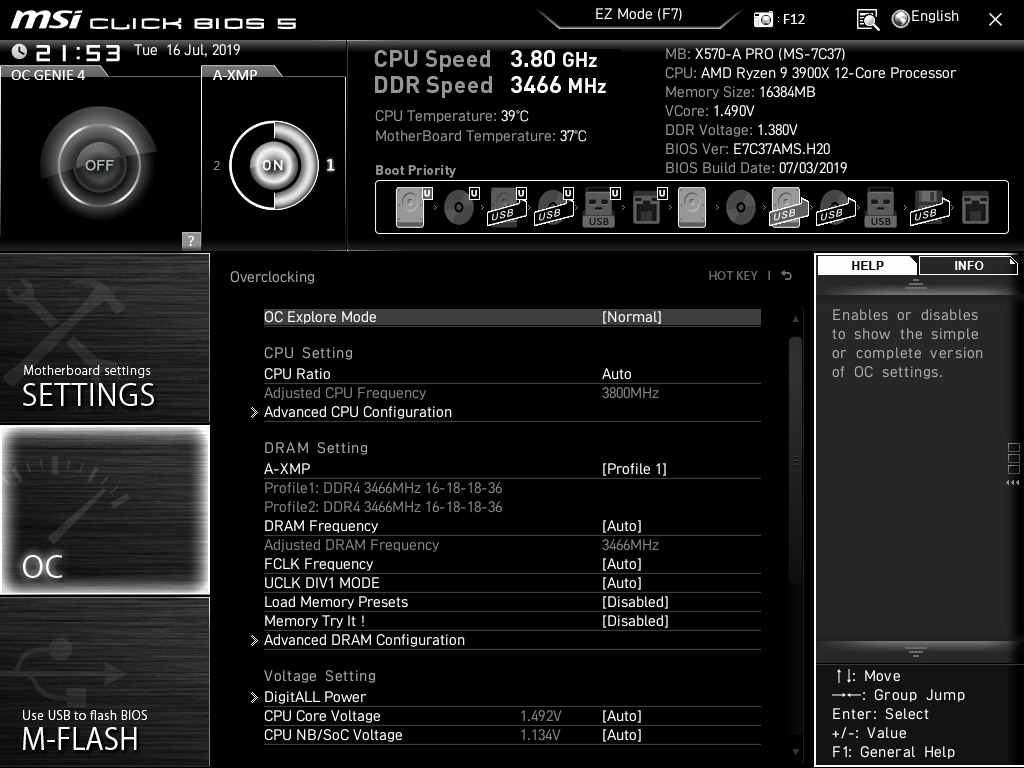Click the A-XMP panel tab label
Screen dimensions: 1024x768
(x=235, y=75)
